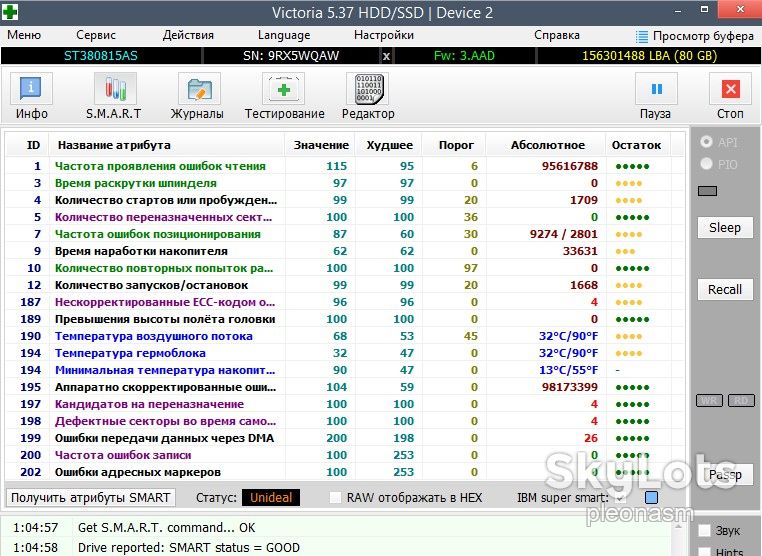The width and height of the screenshot is (762, 556).
Task: Click the green cross app icon in title bar
Action: [x=10, y=12]
